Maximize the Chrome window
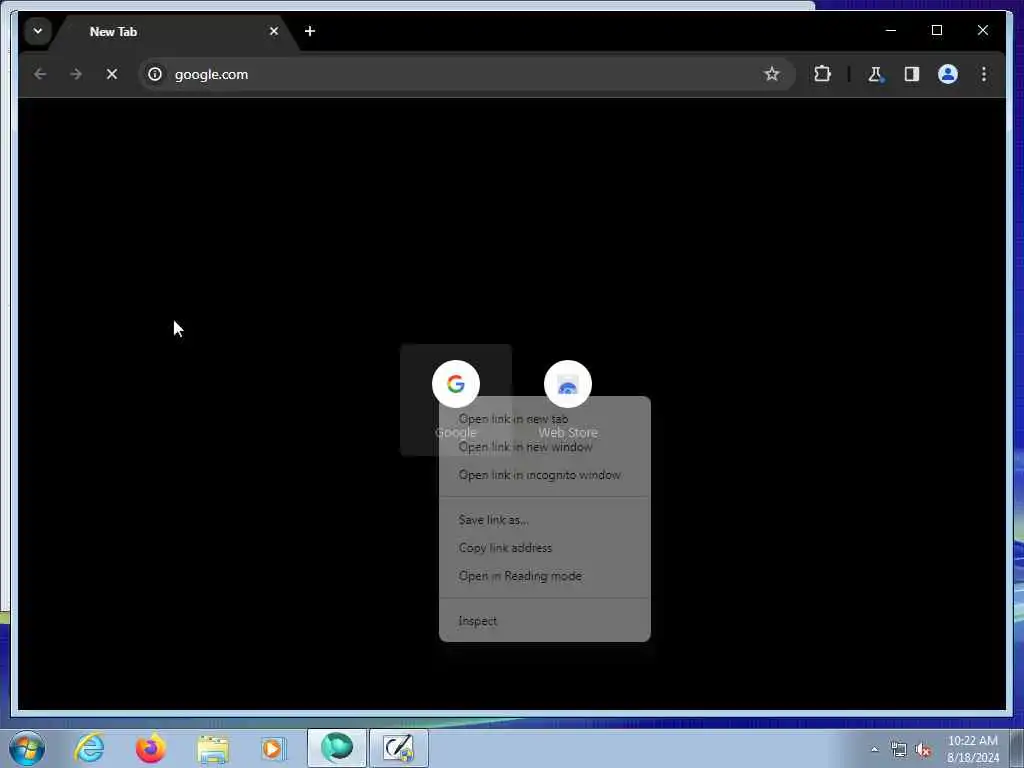Image resolution: width=1024 pixels, height=768 pixels. [936, 30]
